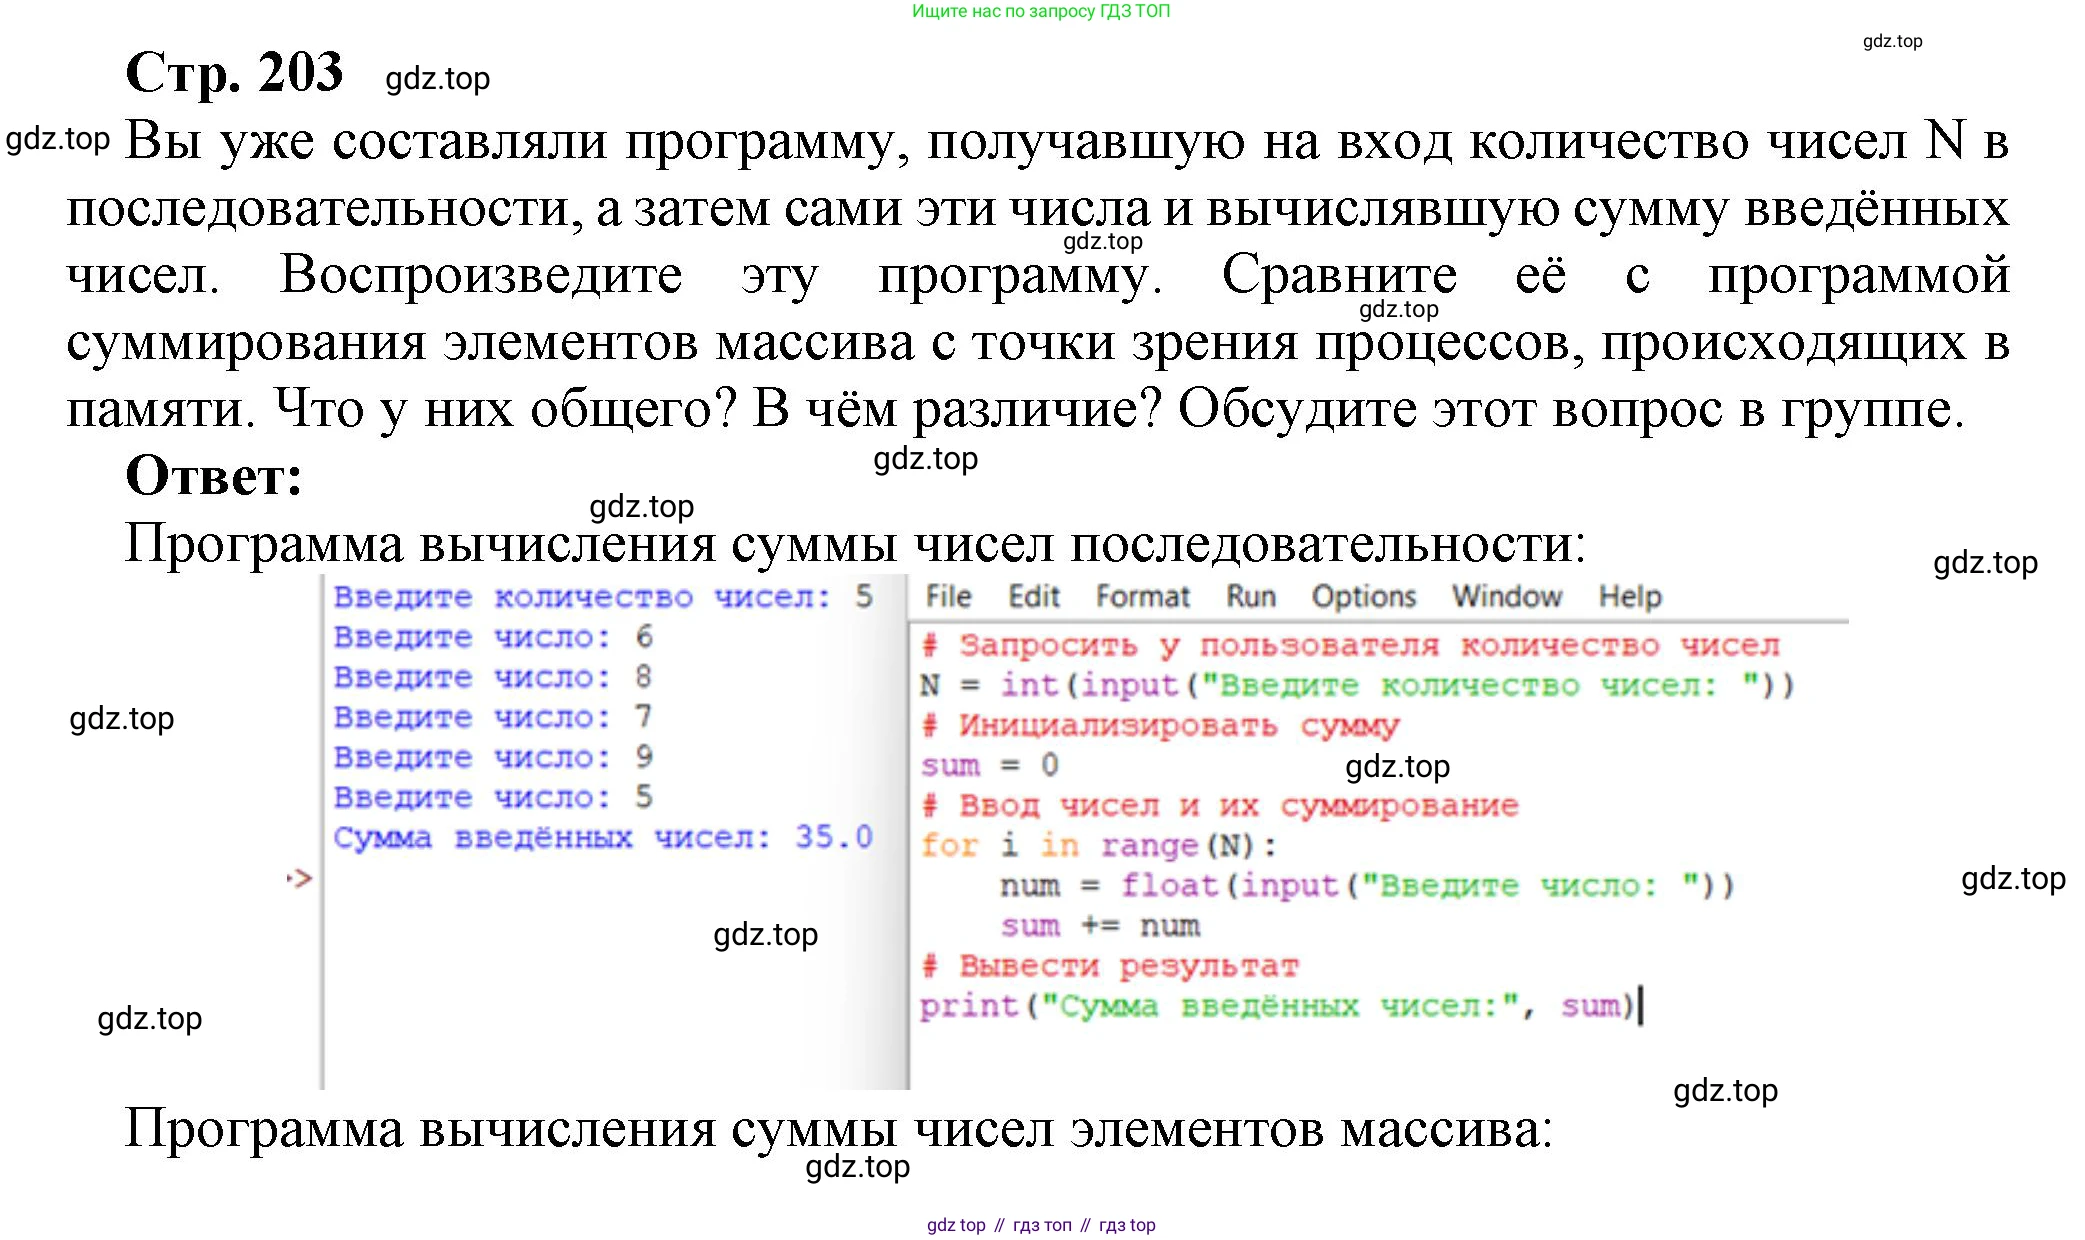Click the 'sum += num' code line
This screenshot has height=1240, width=2085.
[1100, 926]
